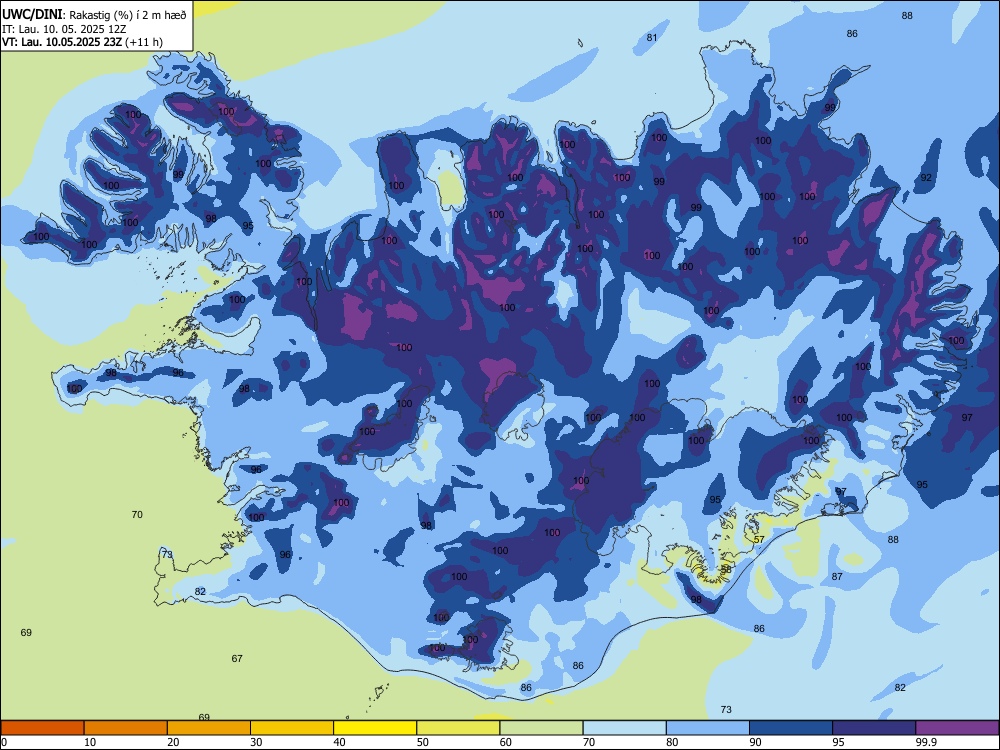1000x750 pixels.
Task: Click the pale blue 70–80 legend swatch
Action: [x=624, y=728]
